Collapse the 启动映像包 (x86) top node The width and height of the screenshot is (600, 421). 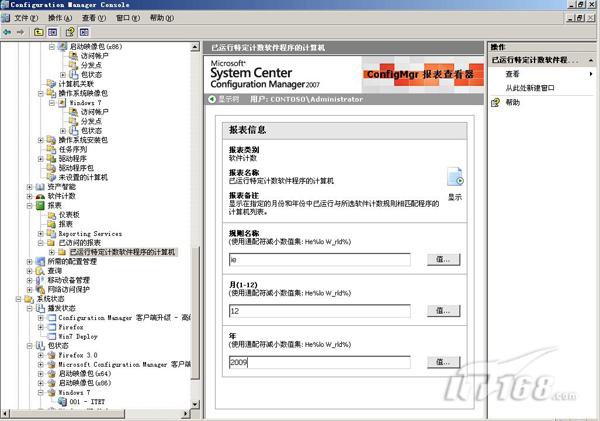coord(52,47)
